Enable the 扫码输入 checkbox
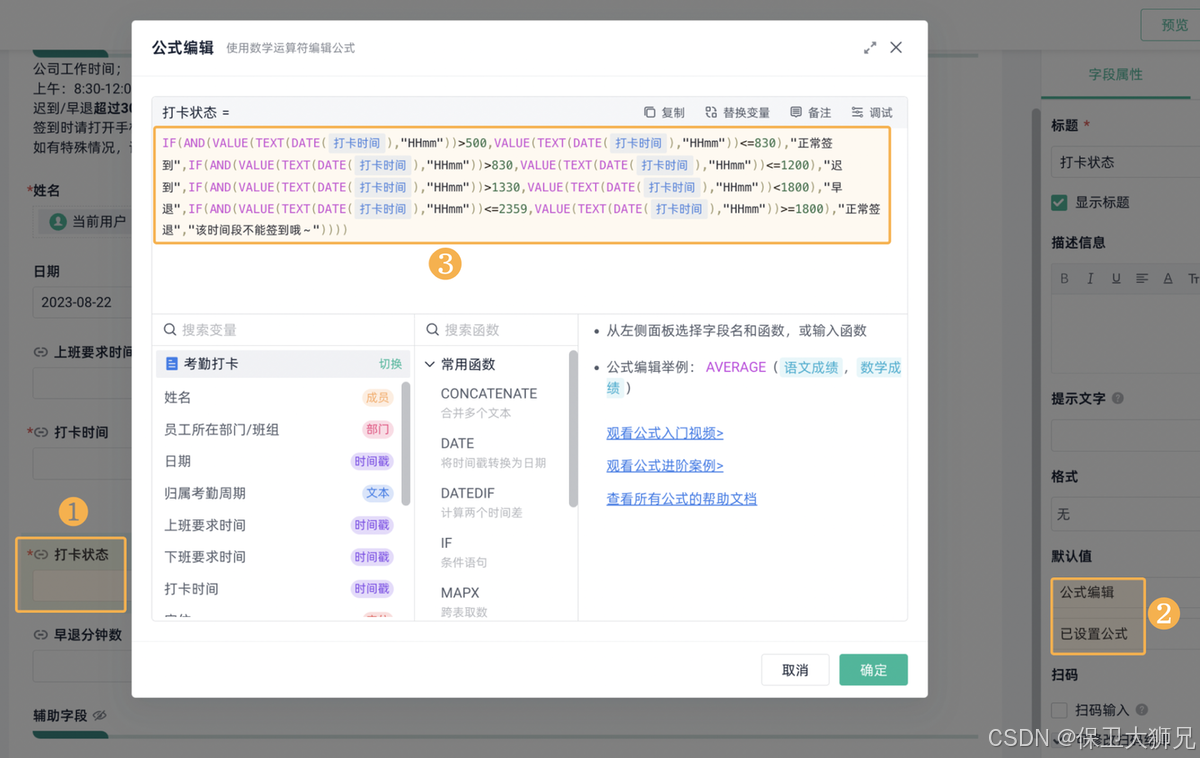This screenshot has width=1200, height=758. [1059, 710]
